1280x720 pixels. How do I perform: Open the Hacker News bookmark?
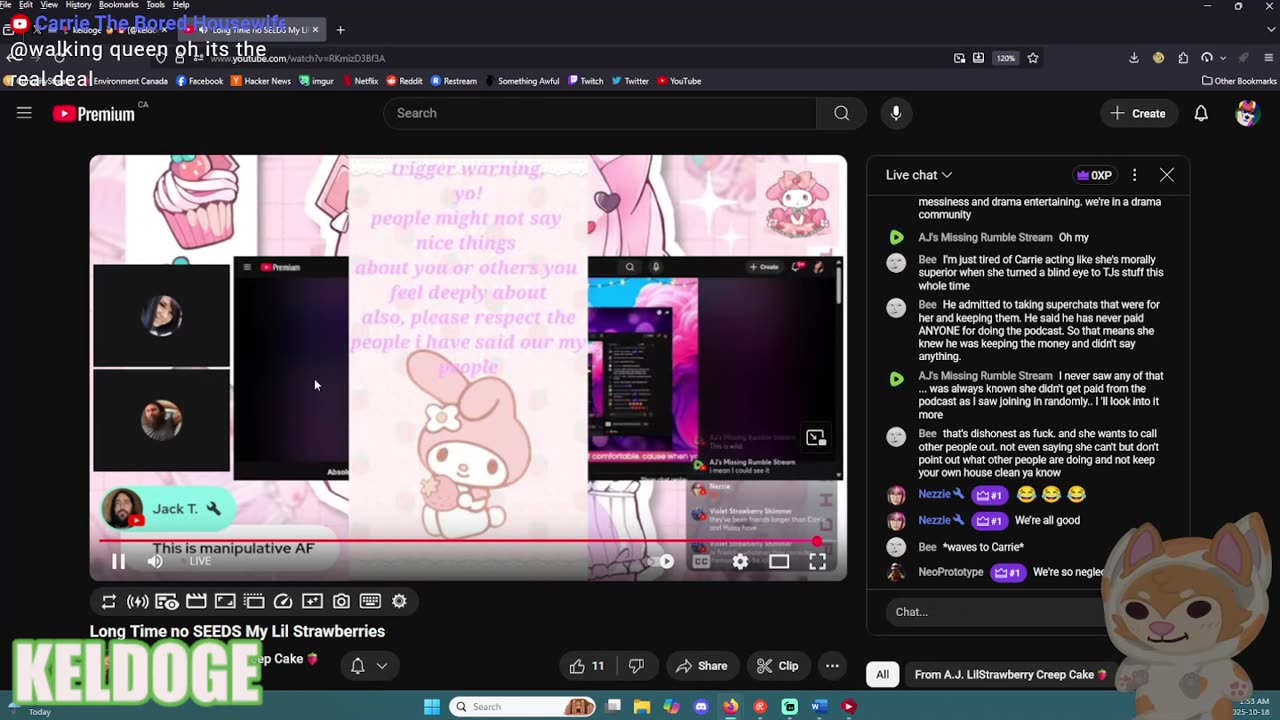click(x=261, y=81)
